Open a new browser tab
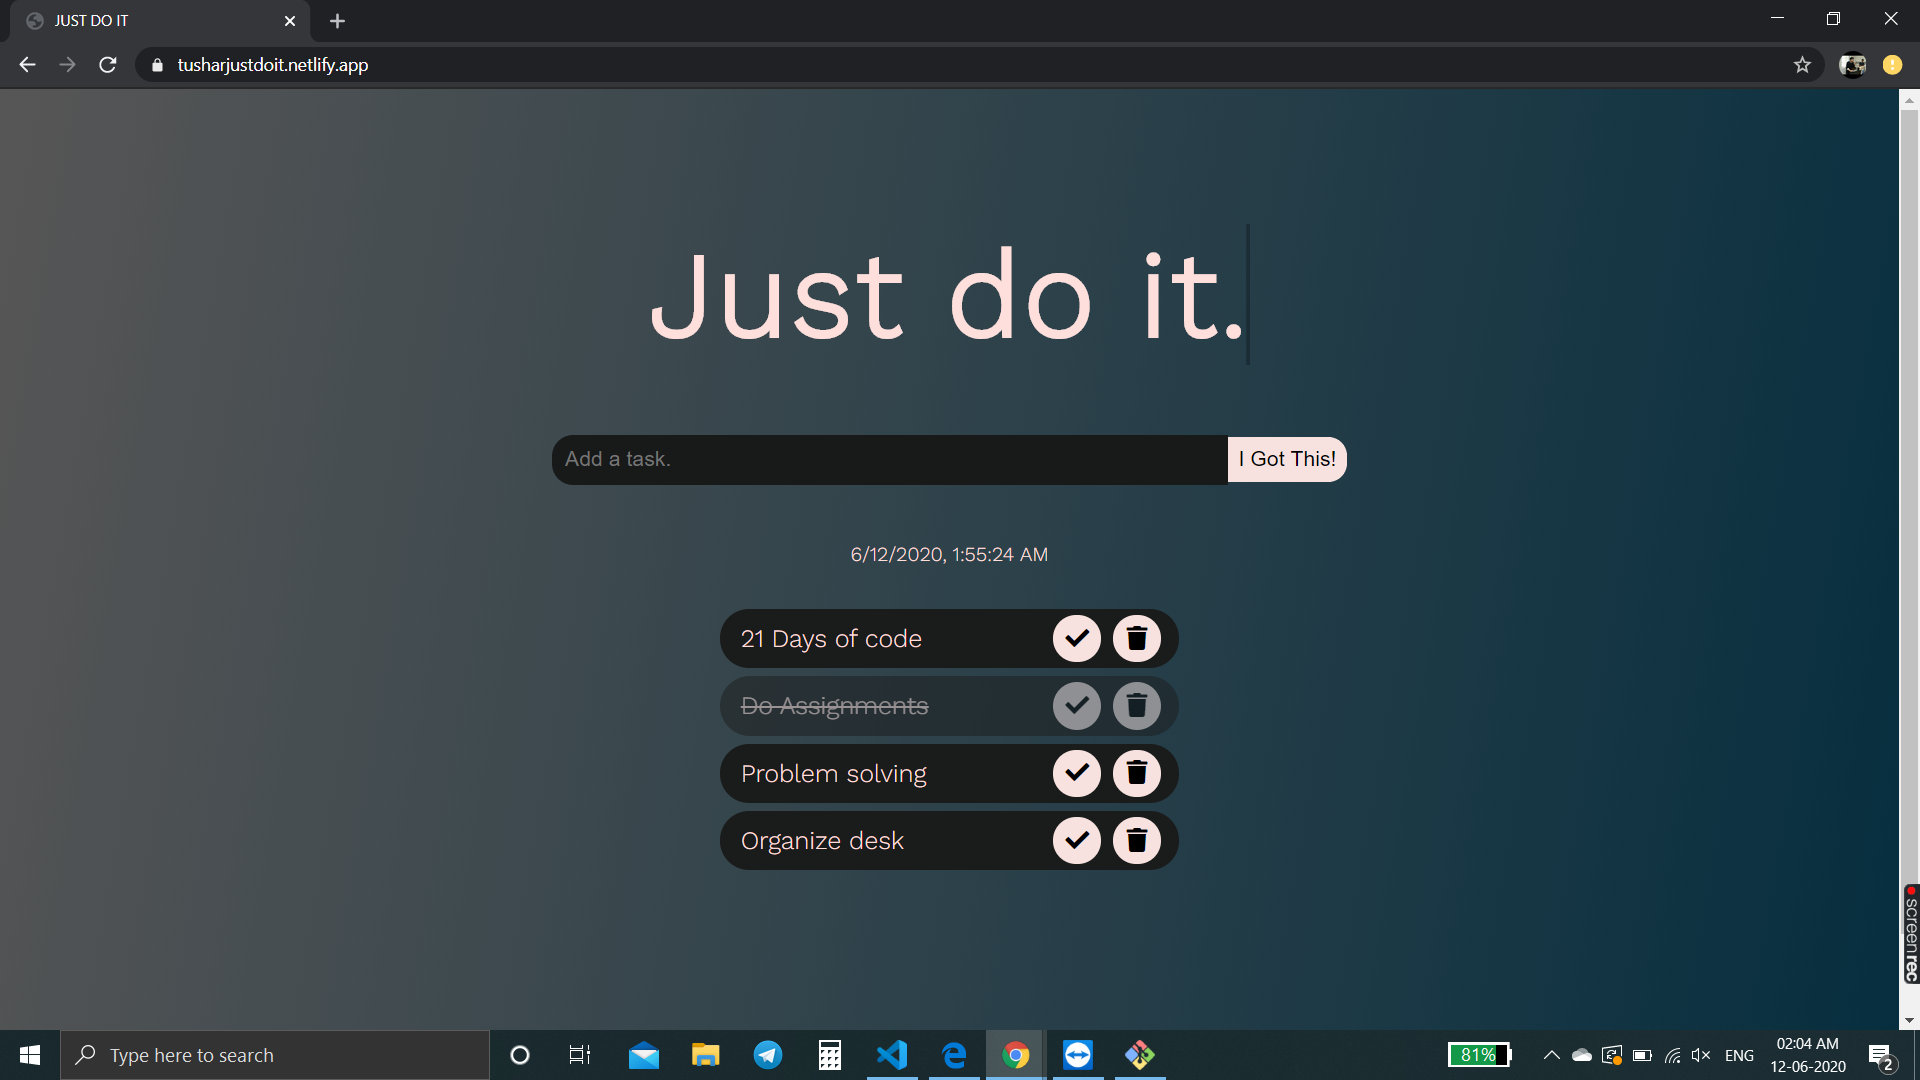 (337, 21)
